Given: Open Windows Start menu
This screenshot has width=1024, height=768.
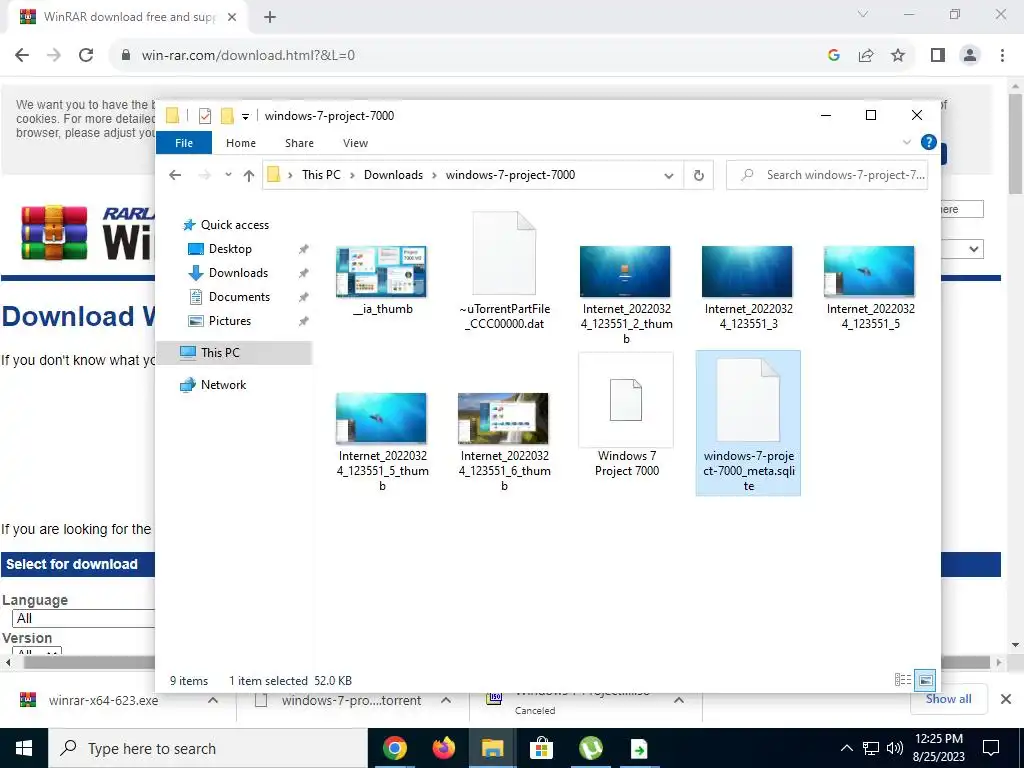Looking at the screenshot, I should pos(24,748).
